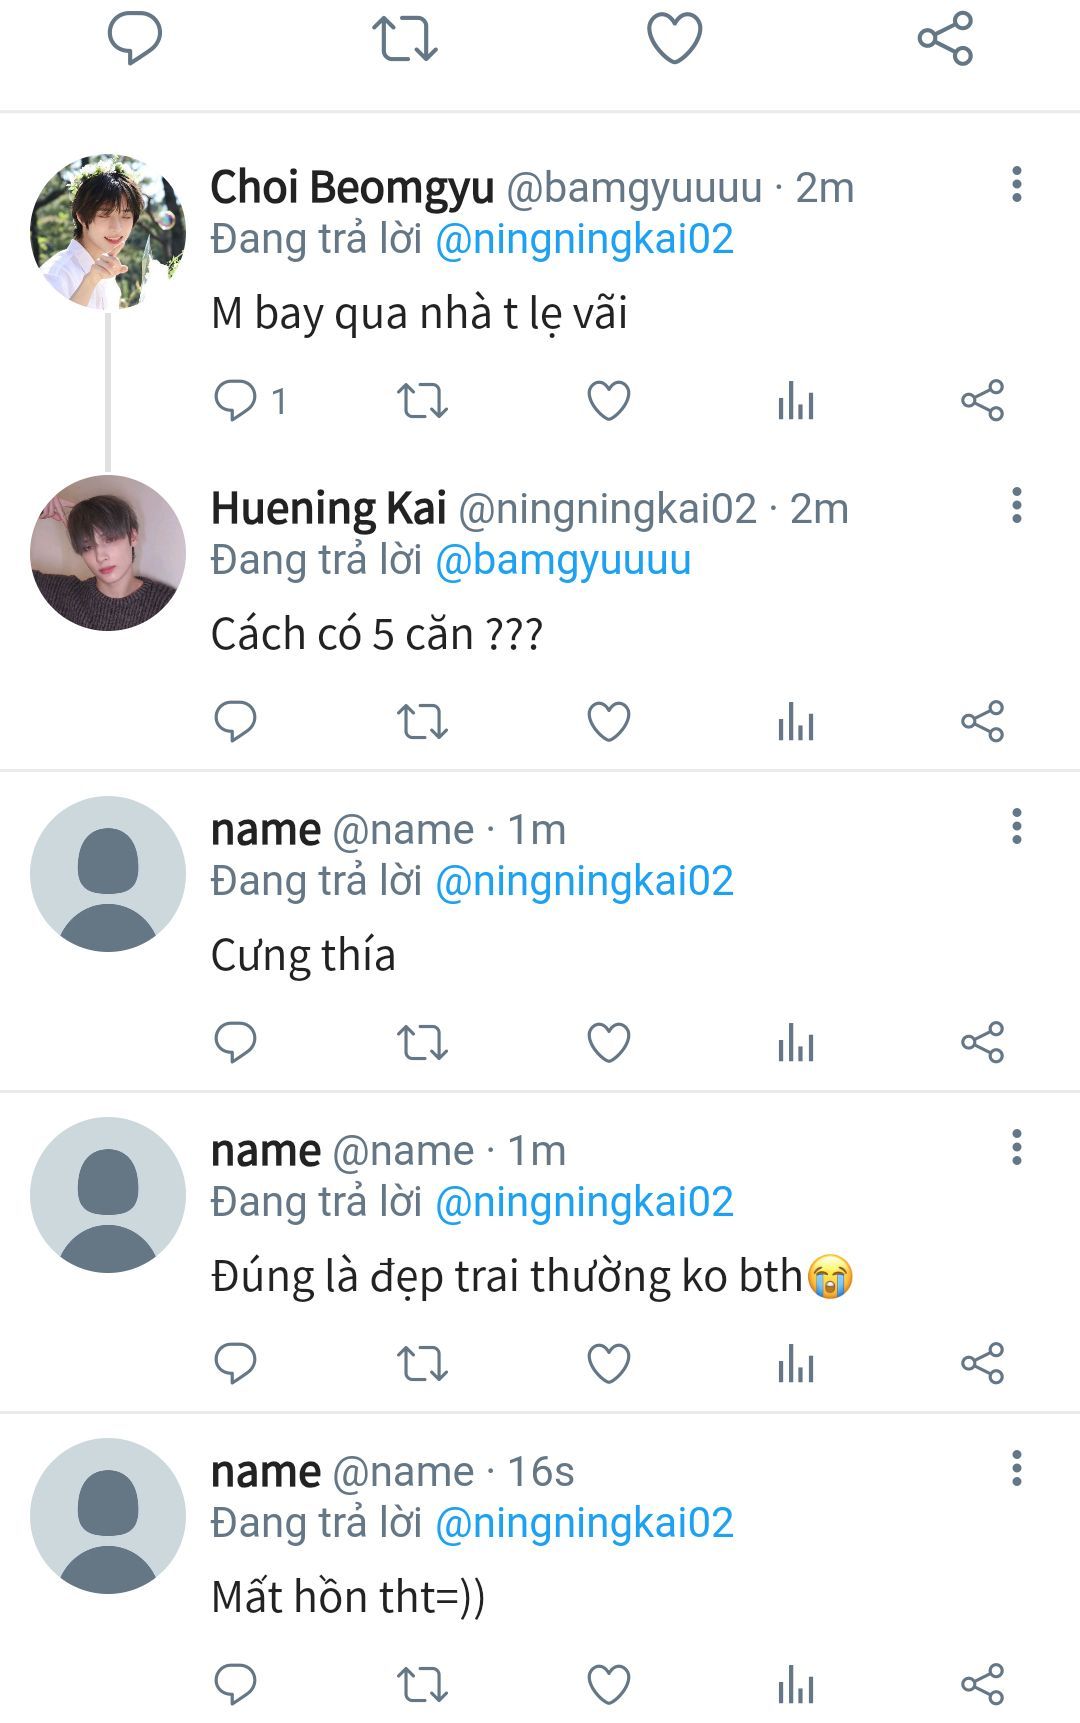Reply to the main tweet at top
The image size is (1080, 1723).
(x=135, y=39)
